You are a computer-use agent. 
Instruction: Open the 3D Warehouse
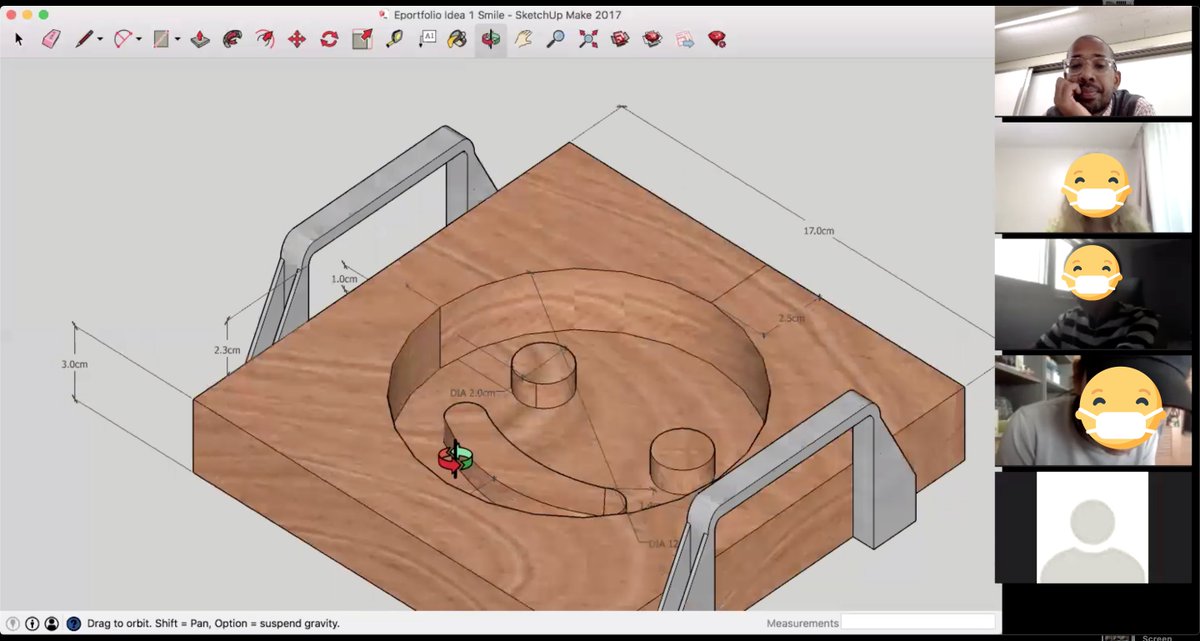coord(620,39)
